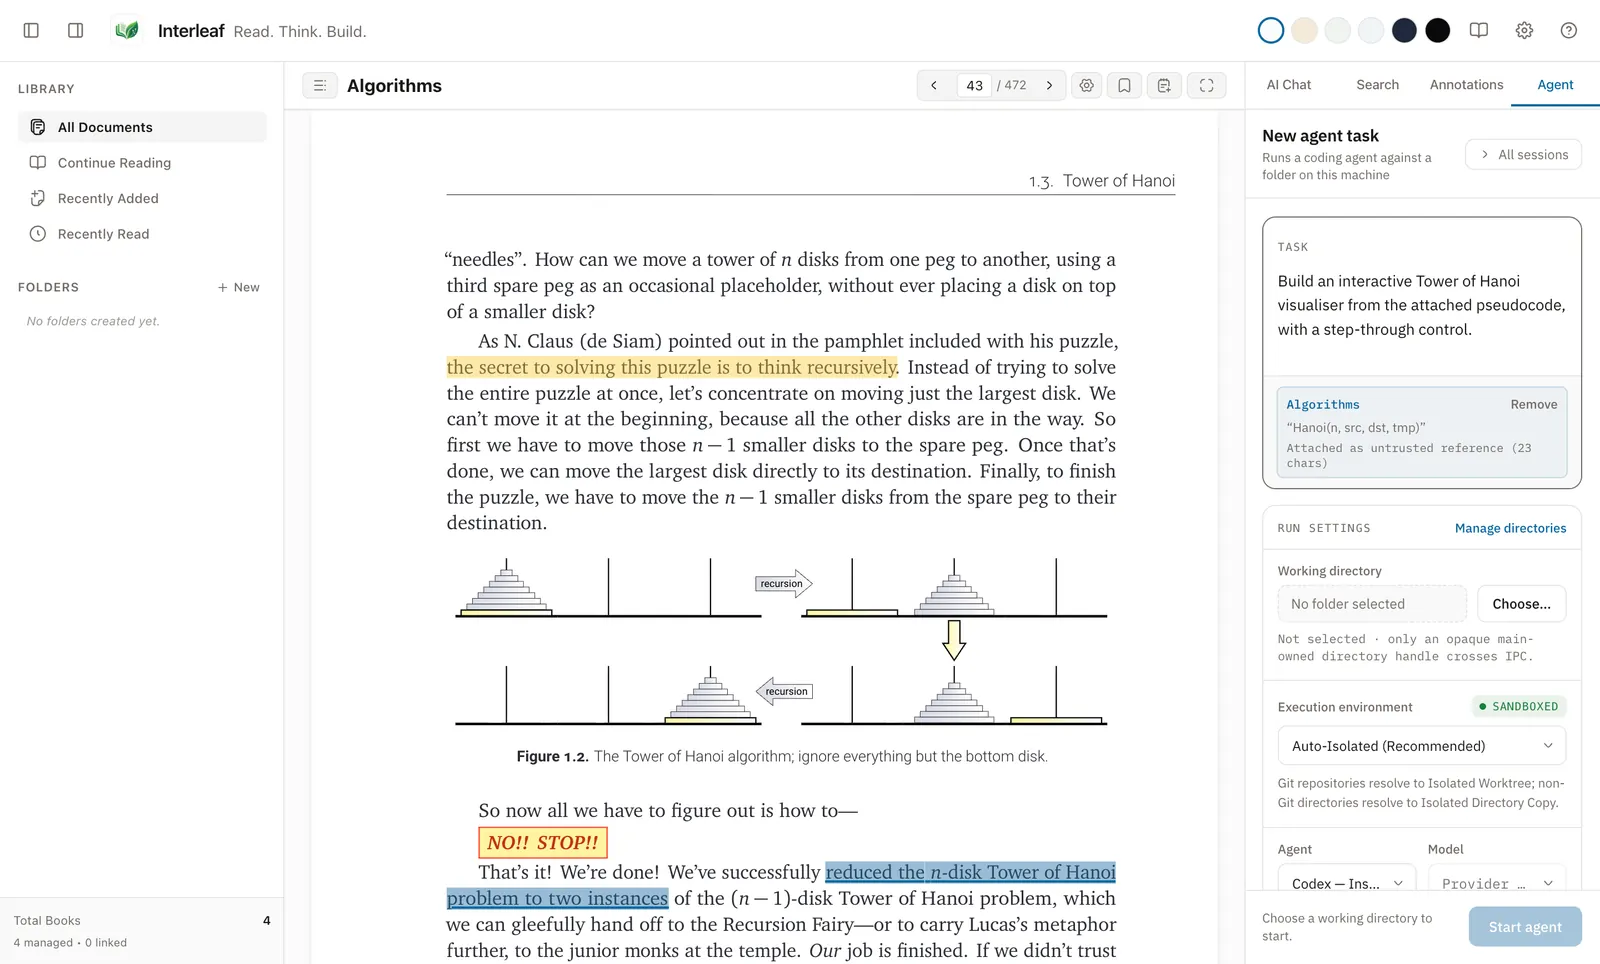Image resolution: width=1600 pixels, height=964 pixels.
Task: Open the table of contents list icon
Action: tap(320, 86)
